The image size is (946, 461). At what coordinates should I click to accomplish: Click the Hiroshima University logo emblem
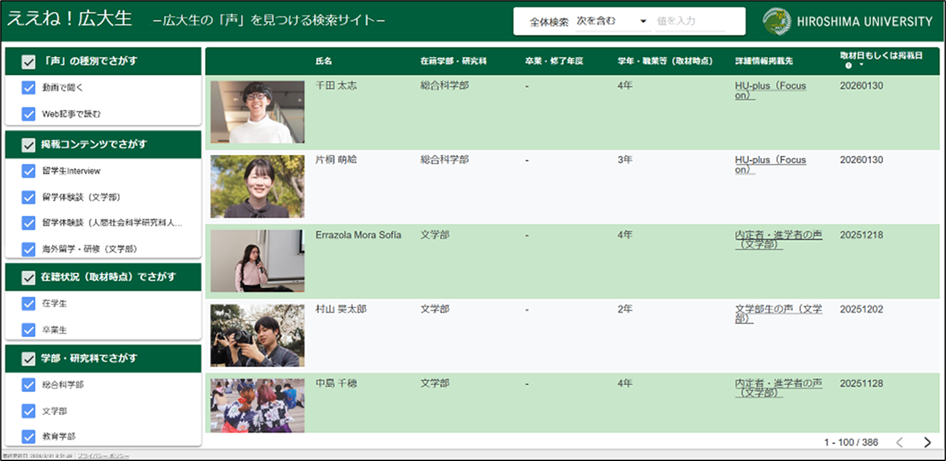point(775,21)
